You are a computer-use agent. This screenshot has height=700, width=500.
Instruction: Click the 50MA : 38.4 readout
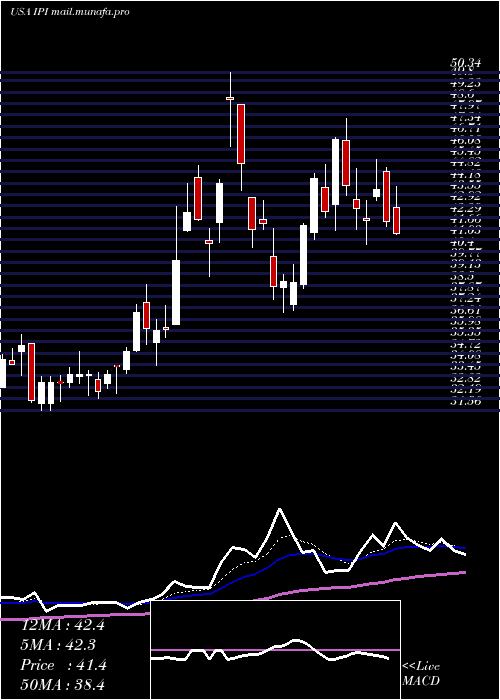[62, 684]
